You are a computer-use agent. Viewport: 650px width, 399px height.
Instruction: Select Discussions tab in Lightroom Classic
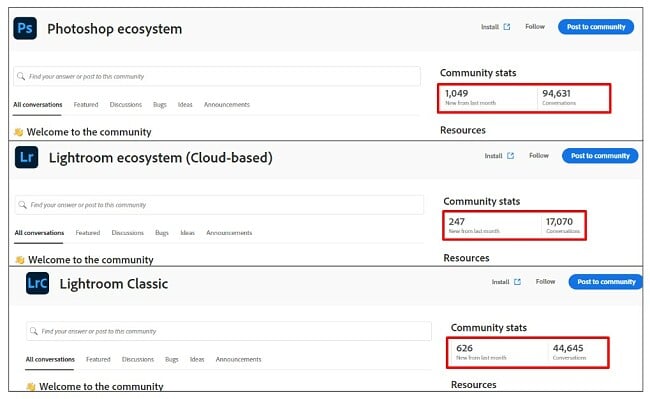pos(138,359)
